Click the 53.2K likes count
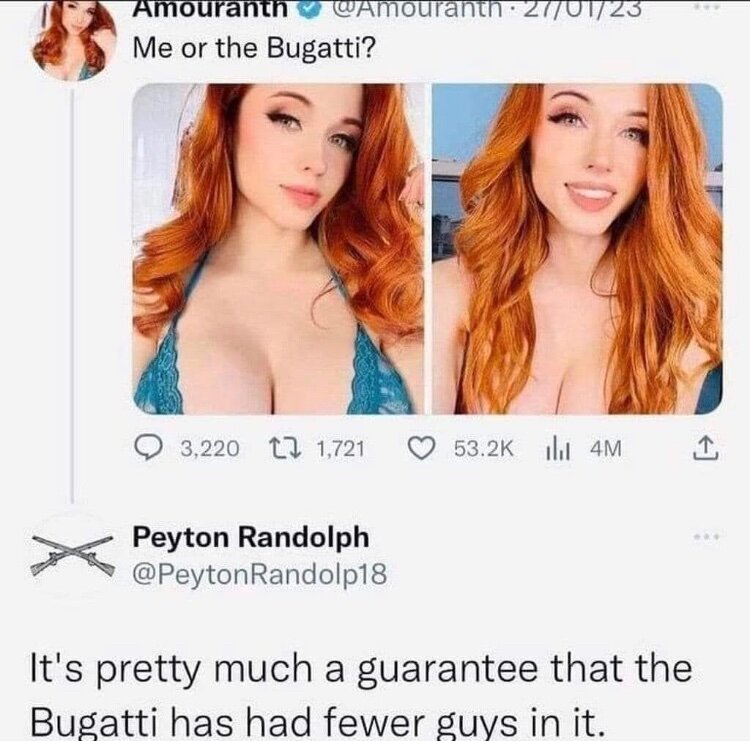Screen dimensions: 750x741 tap(484, 449)
